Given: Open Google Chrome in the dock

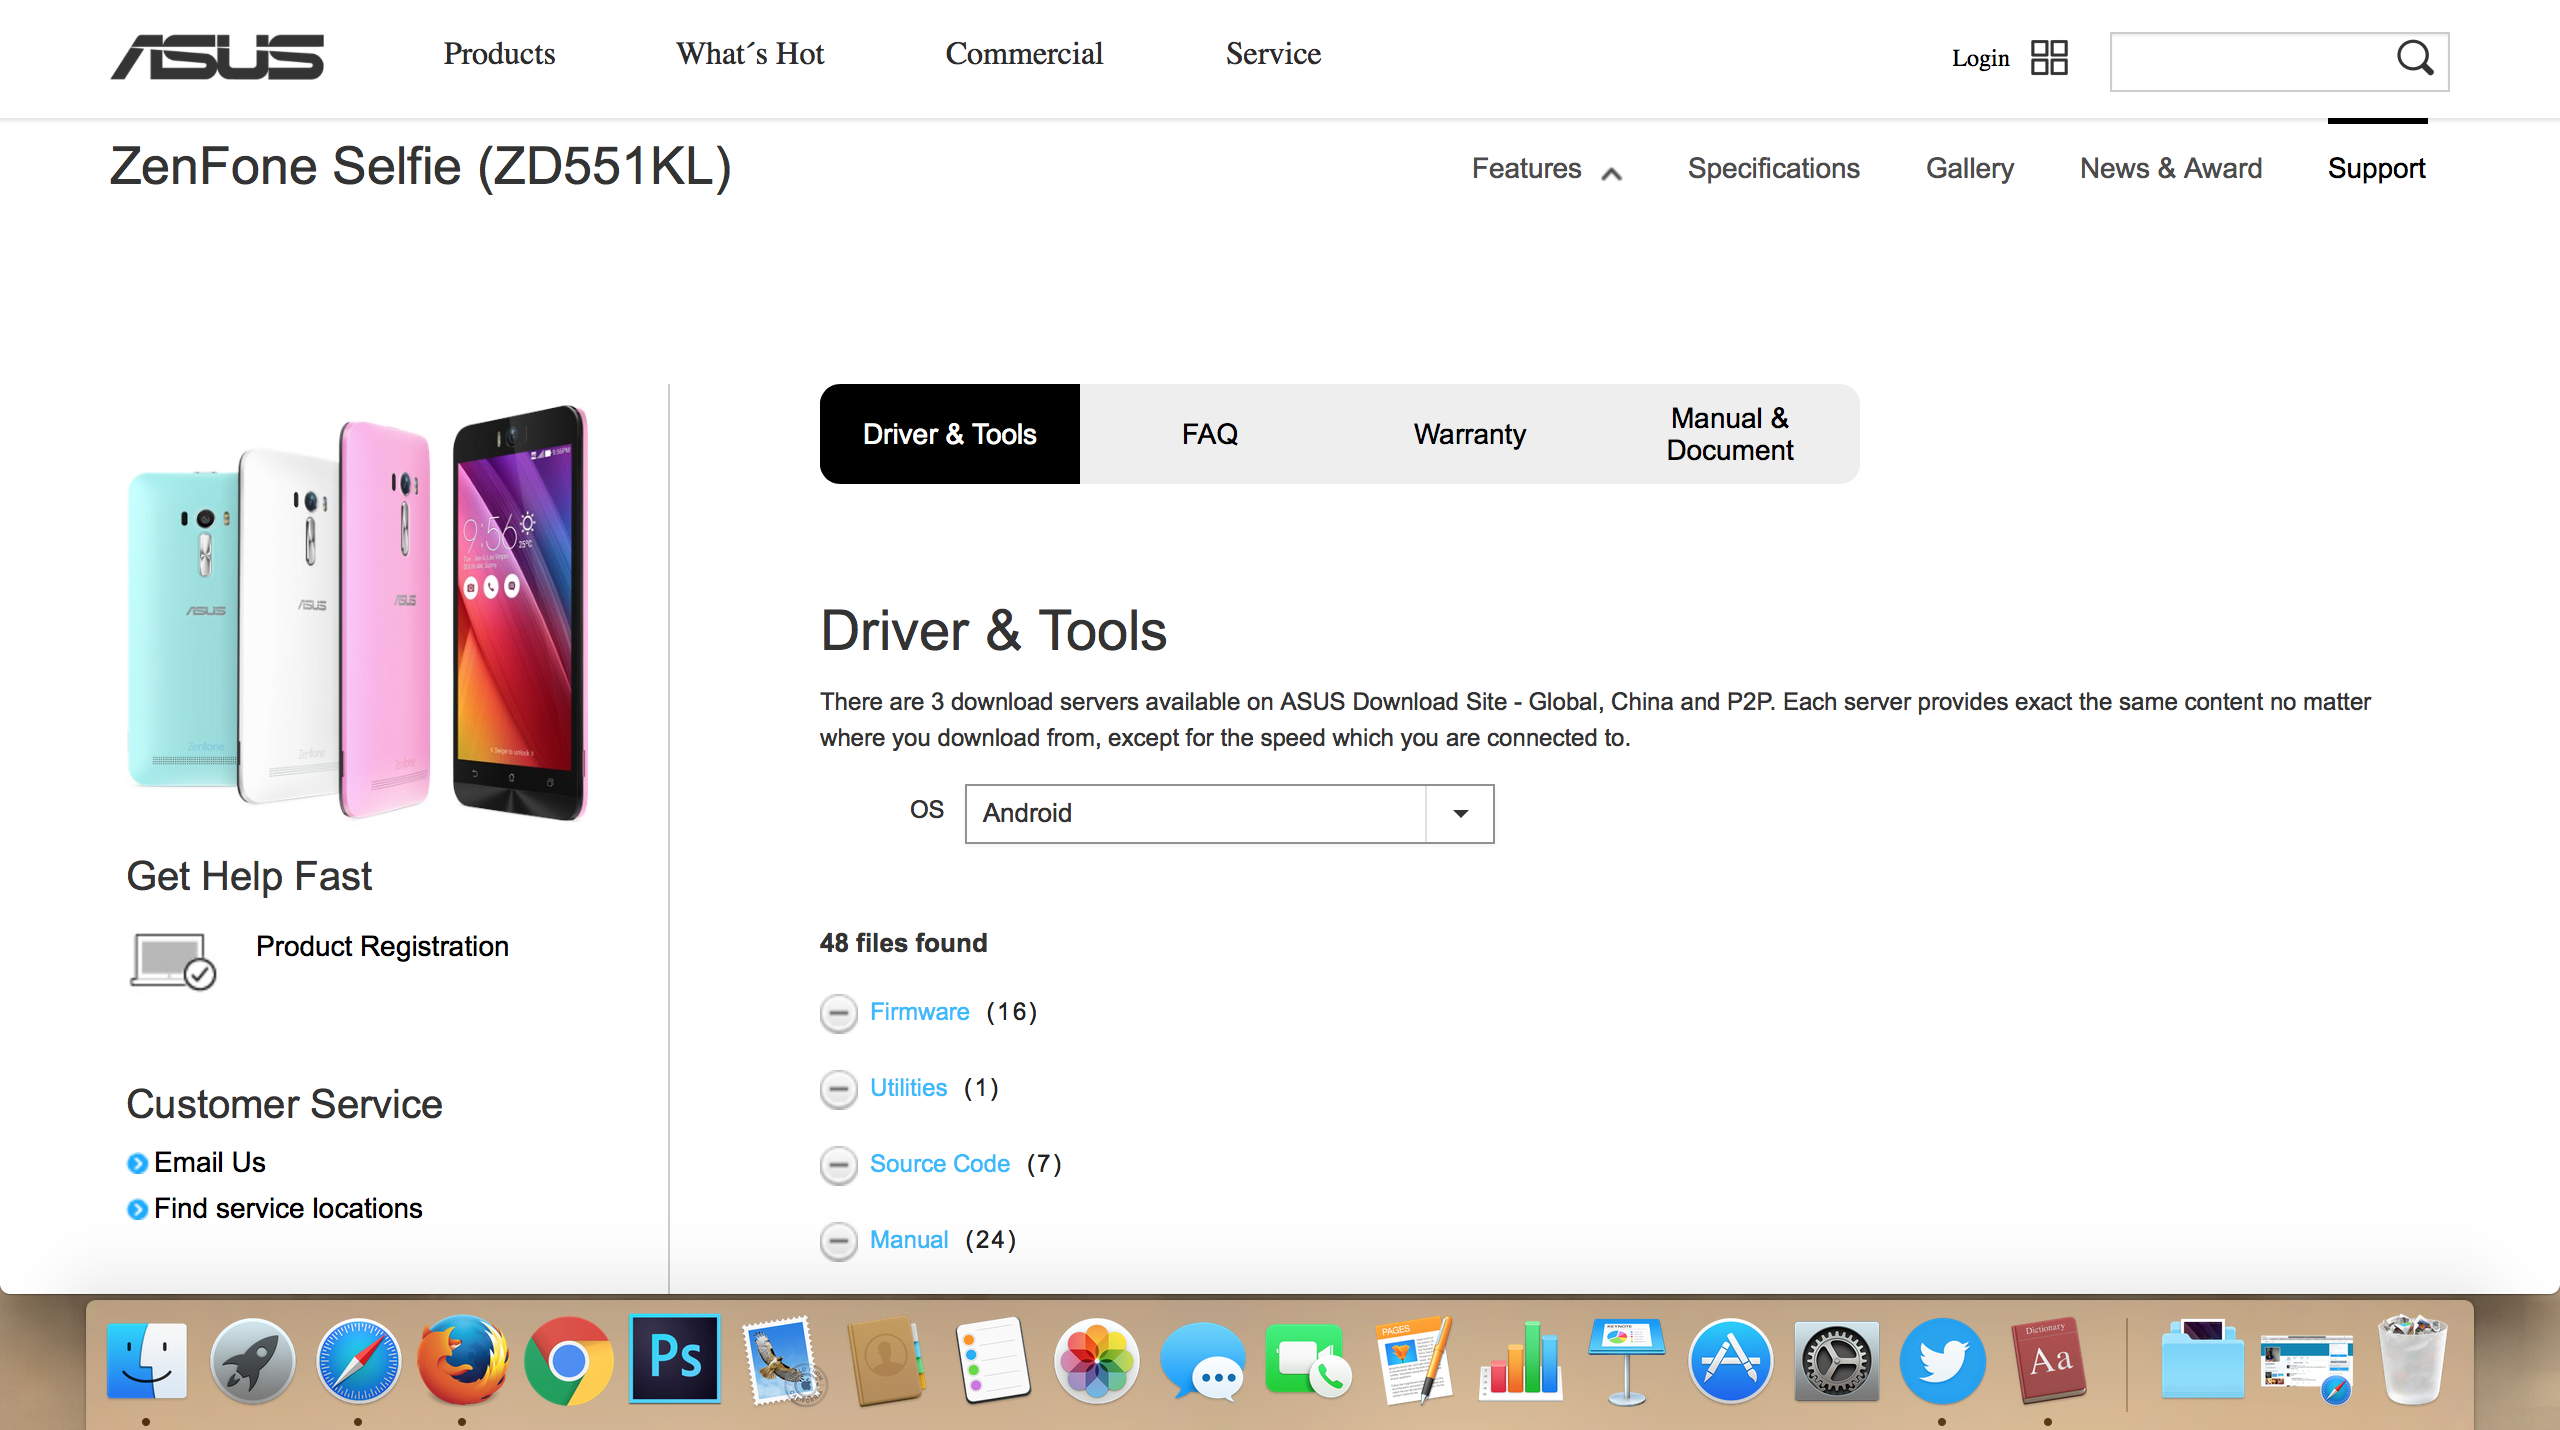Looking at the screenshot, I should tap(568, 1360).
